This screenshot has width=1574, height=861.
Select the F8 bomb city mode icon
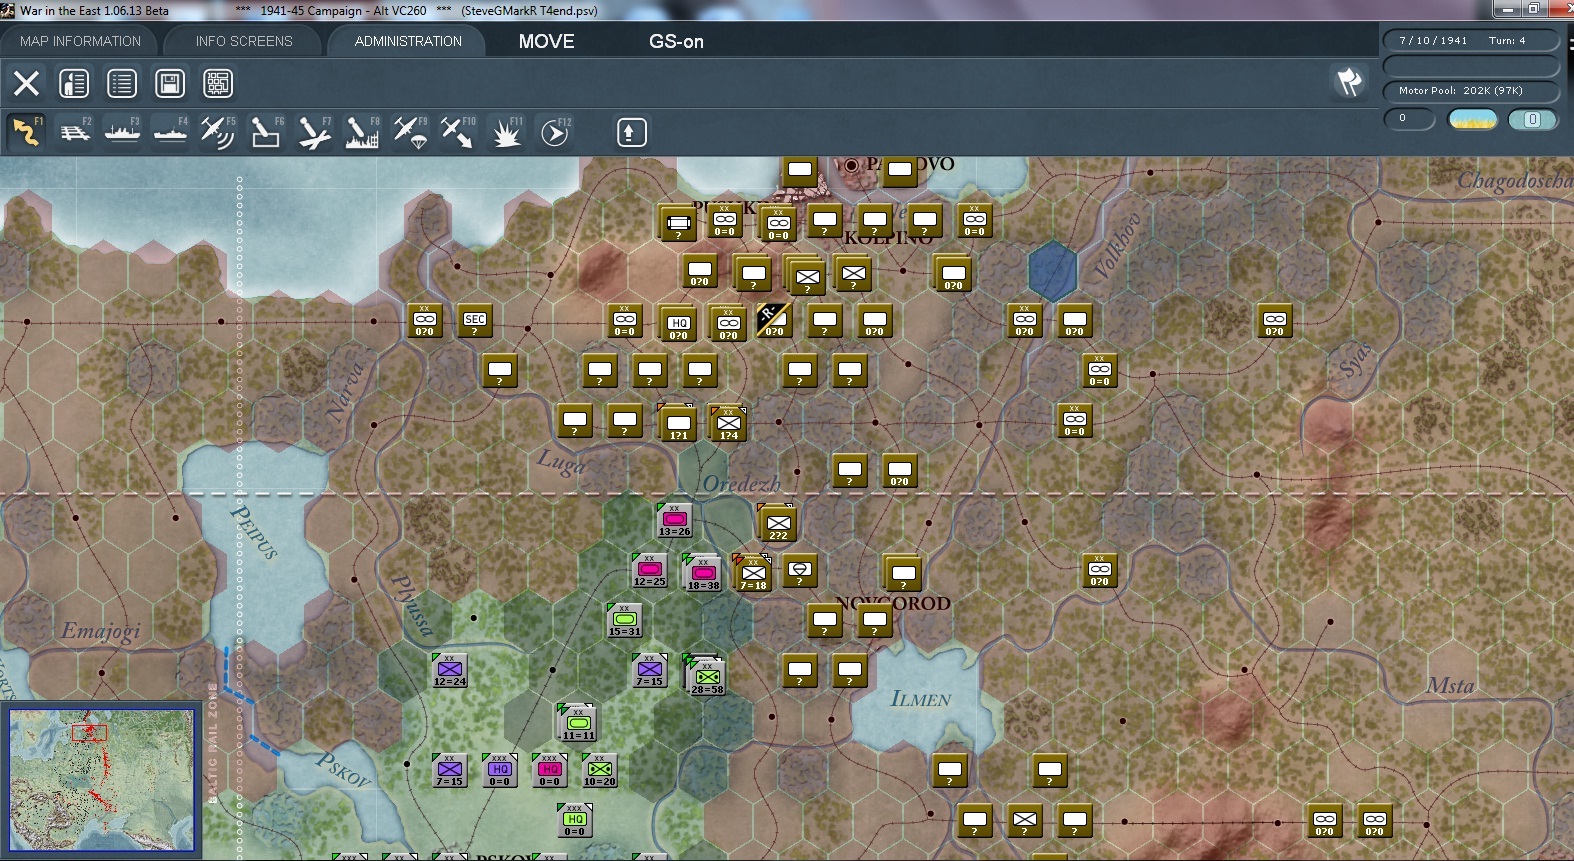coord(362,132)
